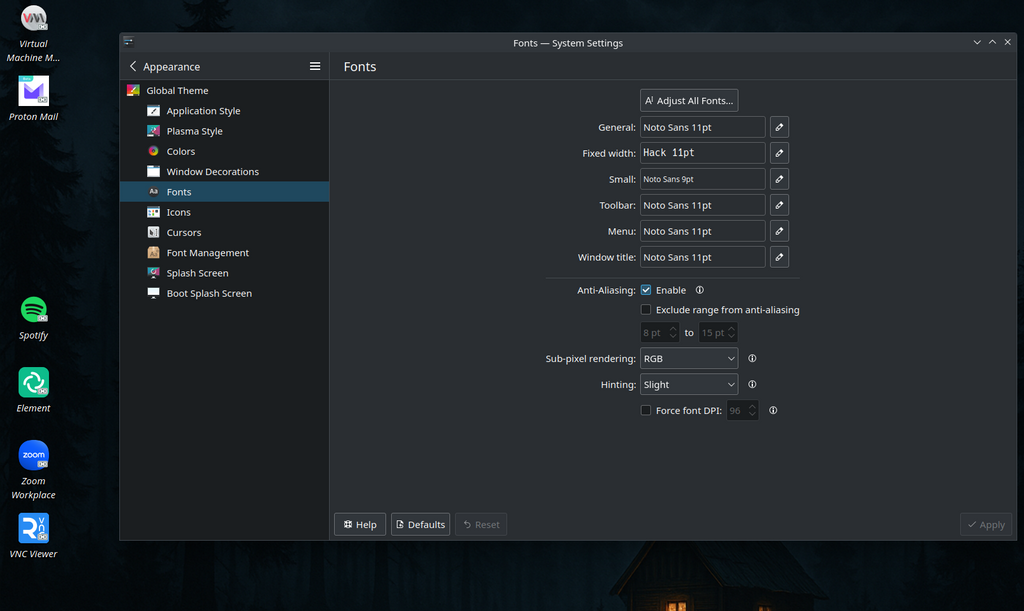Select the Fonts sidebar entry
1024x611 pixels.
(x=225, y=191)
